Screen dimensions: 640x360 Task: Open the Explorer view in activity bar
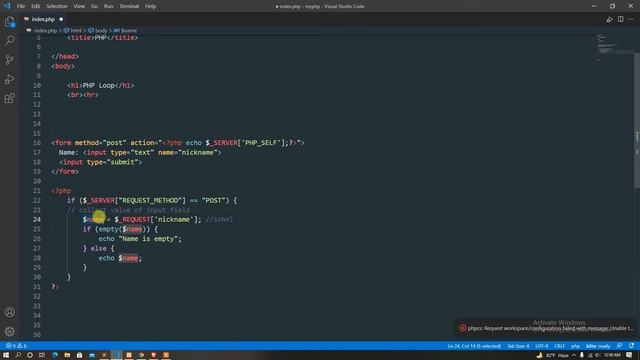[9, 22]
